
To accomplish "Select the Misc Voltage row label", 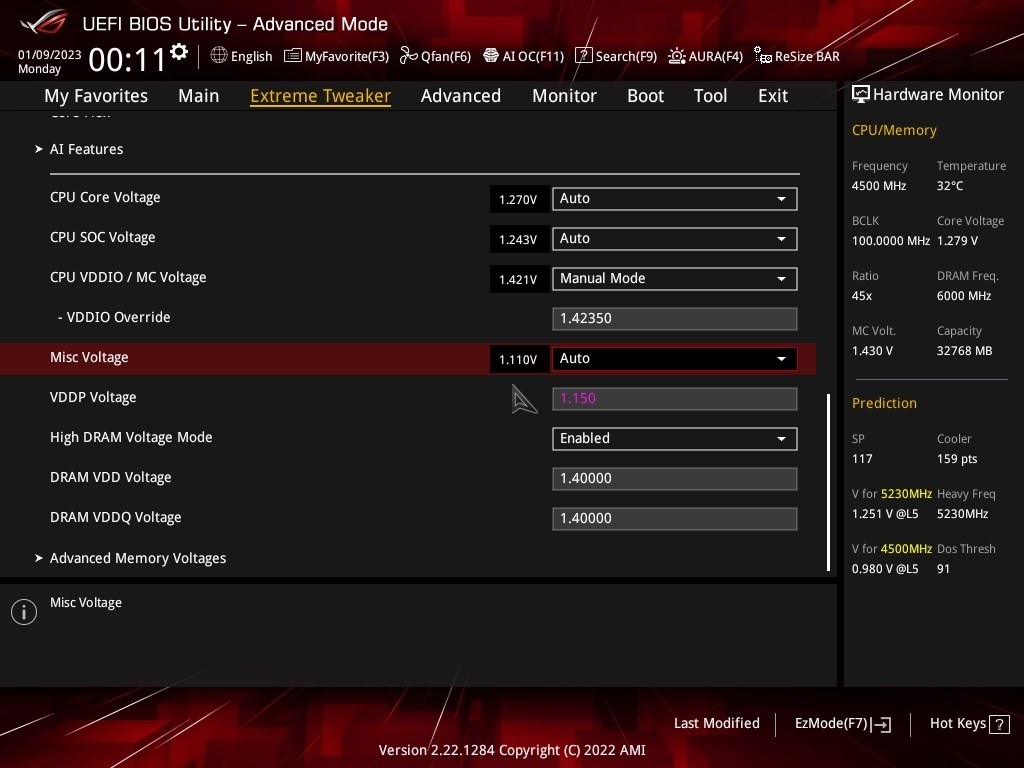I will (x=89, y=358).
